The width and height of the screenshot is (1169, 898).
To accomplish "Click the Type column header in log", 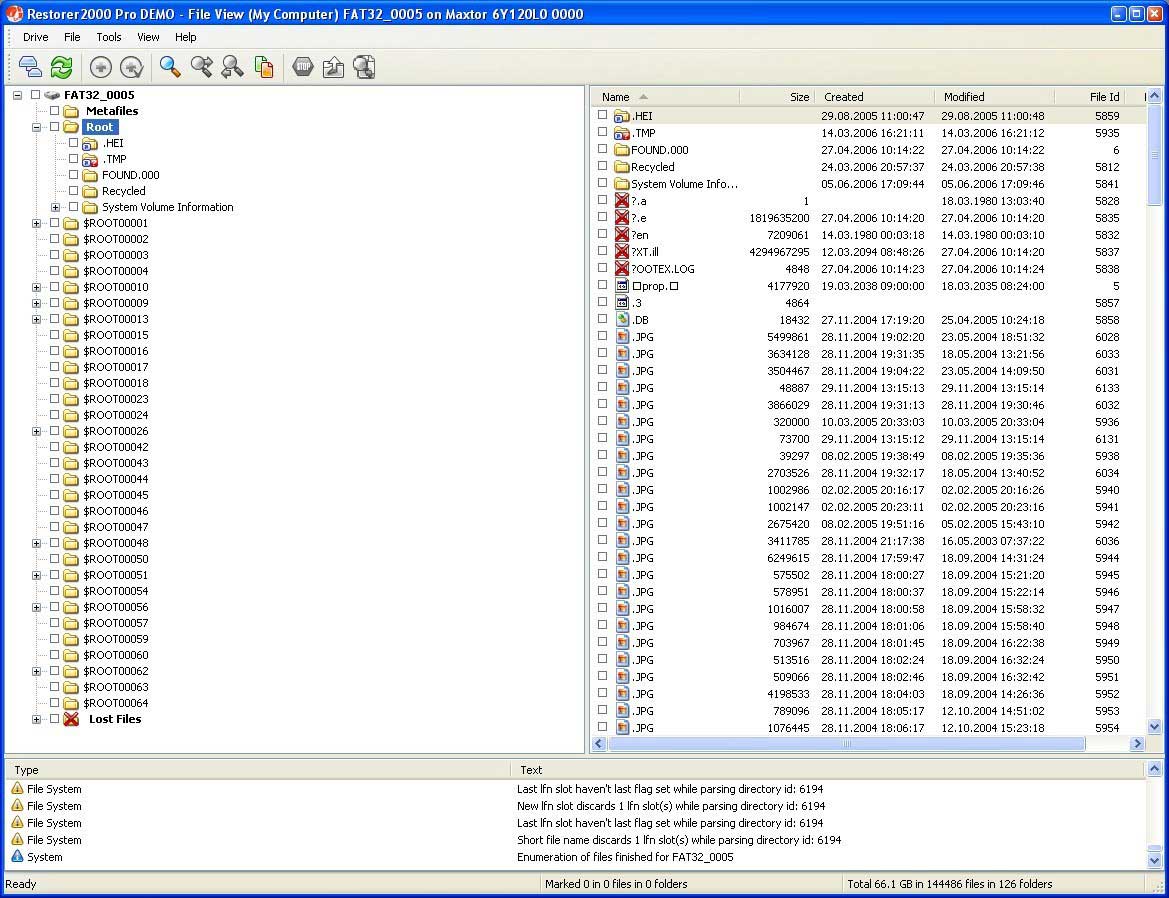I will 258,770.
